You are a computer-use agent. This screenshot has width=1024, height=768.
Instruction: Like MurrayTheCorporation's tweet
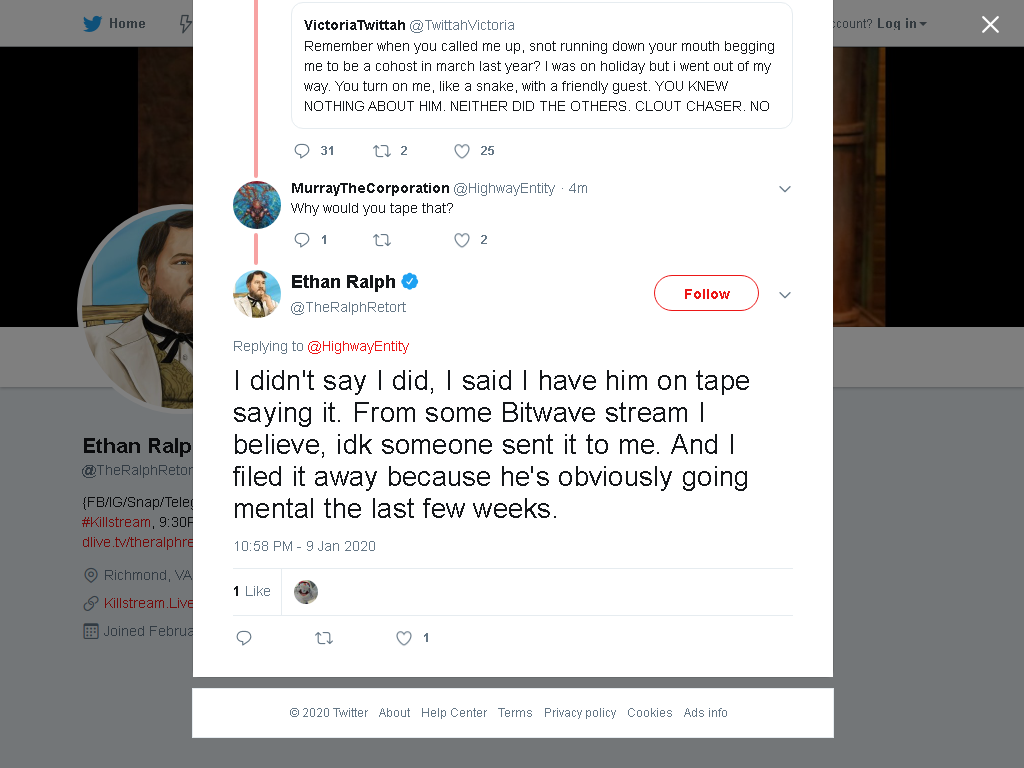point(462,240)
